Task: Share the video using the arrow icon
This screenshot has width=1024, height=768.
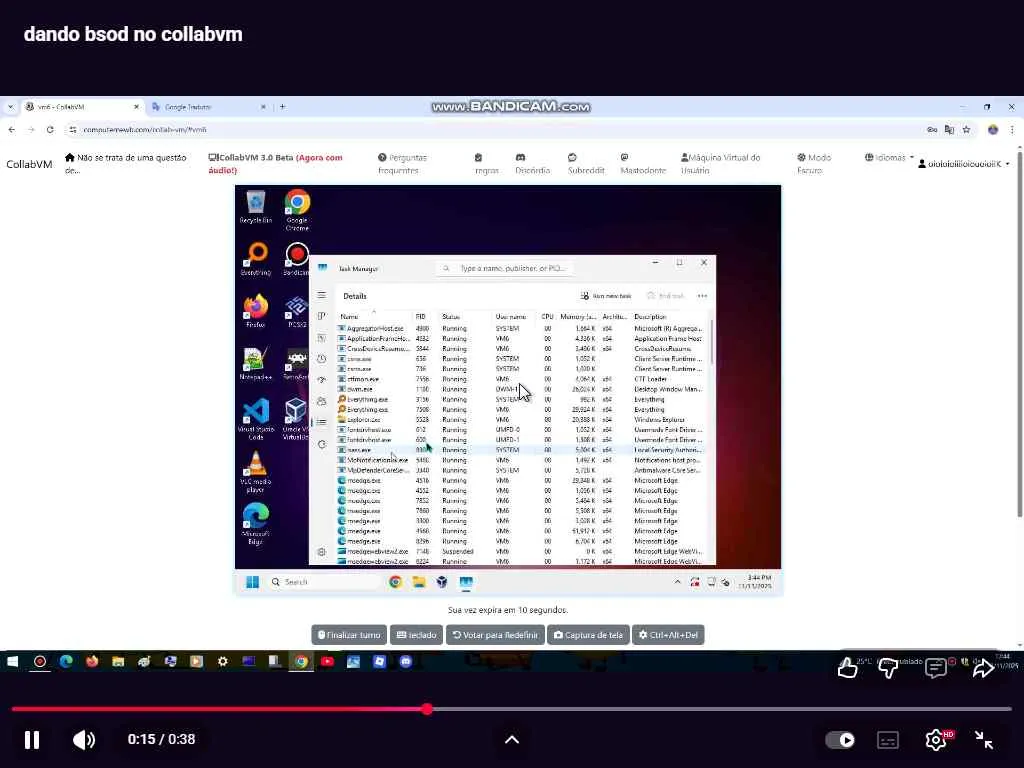Action: tap(984, 667)
